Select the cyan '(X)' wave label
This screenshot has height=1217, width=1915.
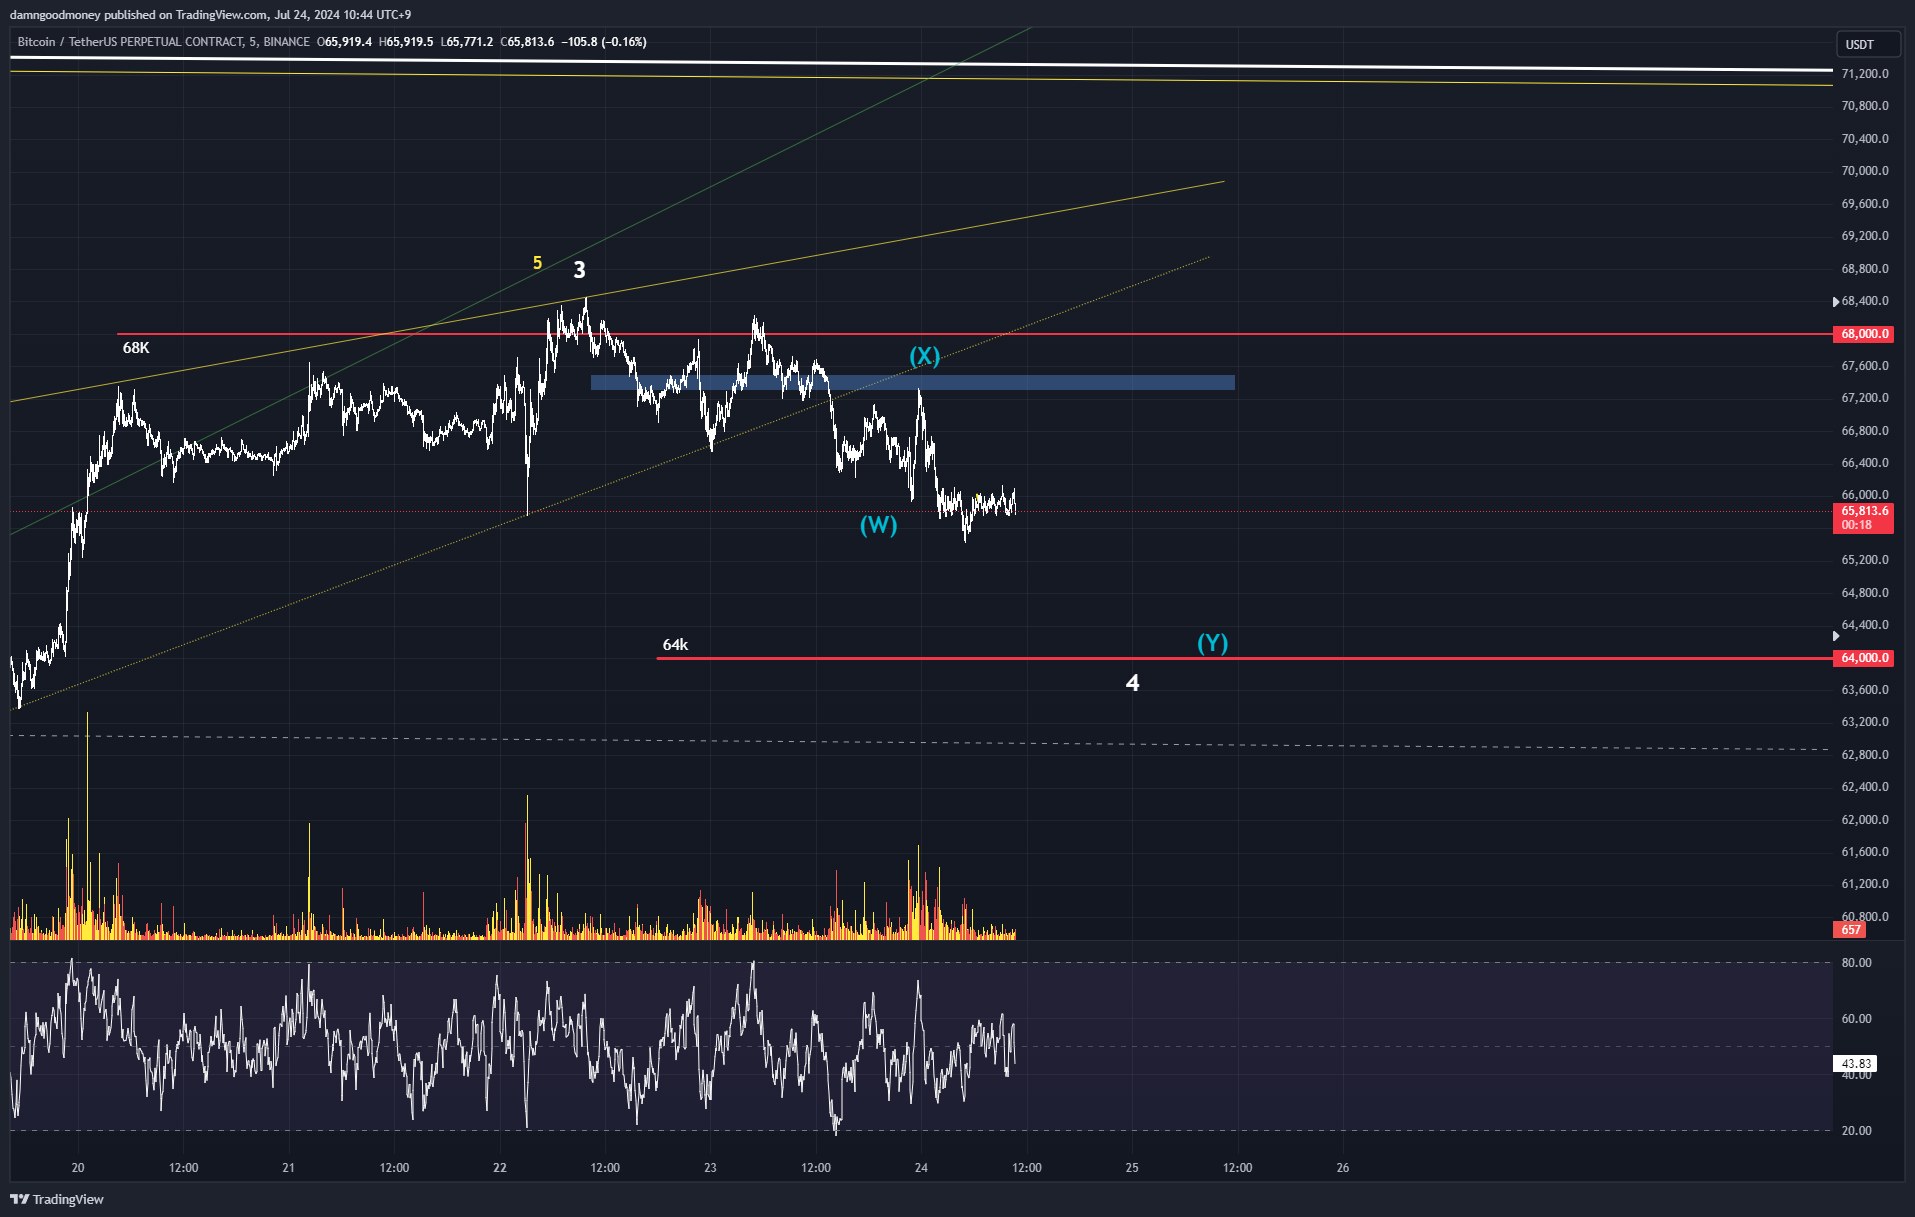[x=924, y=356]
